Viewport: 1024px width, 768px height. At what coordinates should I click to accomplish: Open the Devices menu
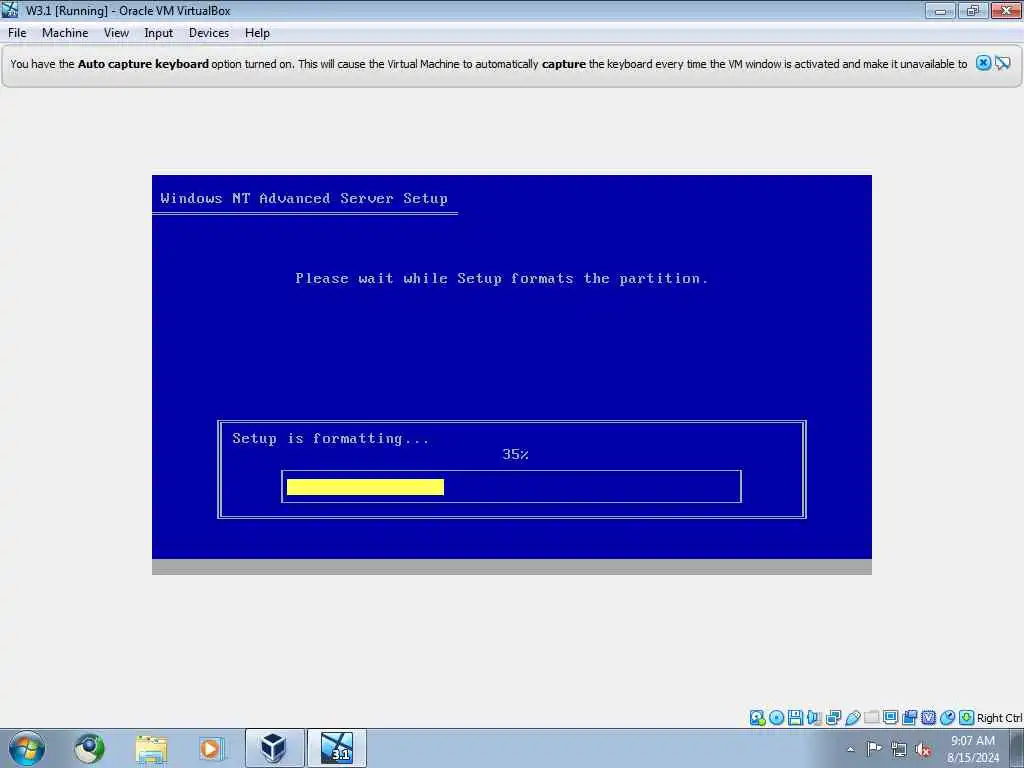pos(208,33)
